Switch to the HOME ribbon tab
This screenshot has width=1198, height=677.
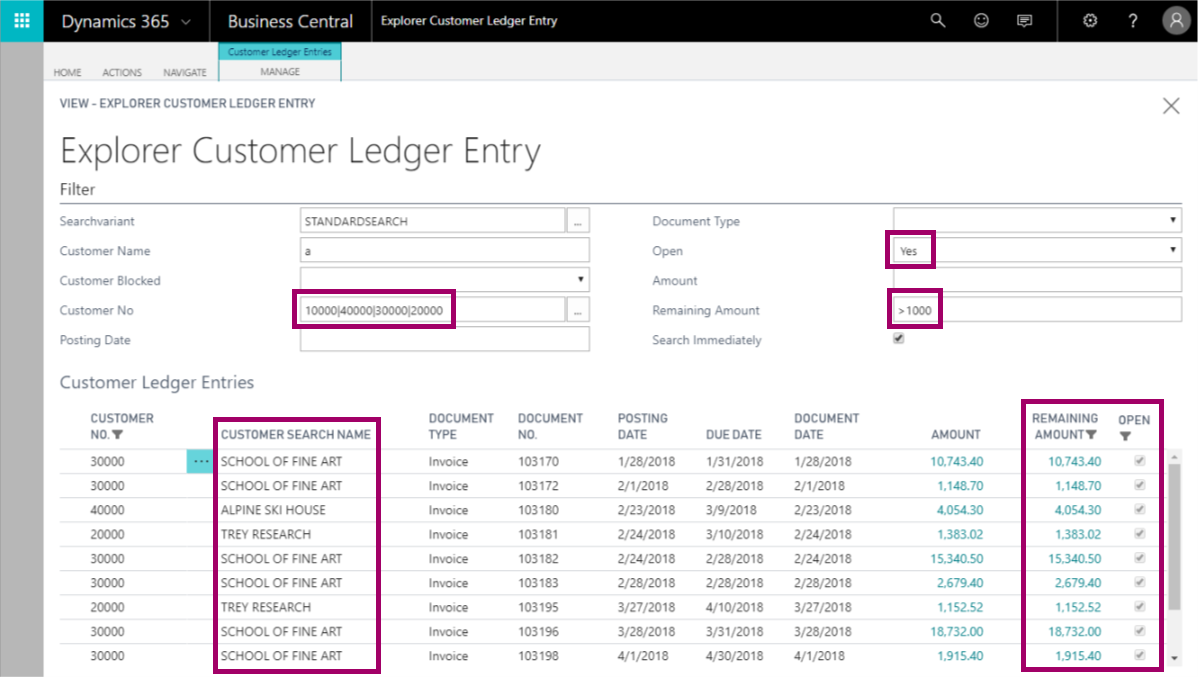pos(67,73)
